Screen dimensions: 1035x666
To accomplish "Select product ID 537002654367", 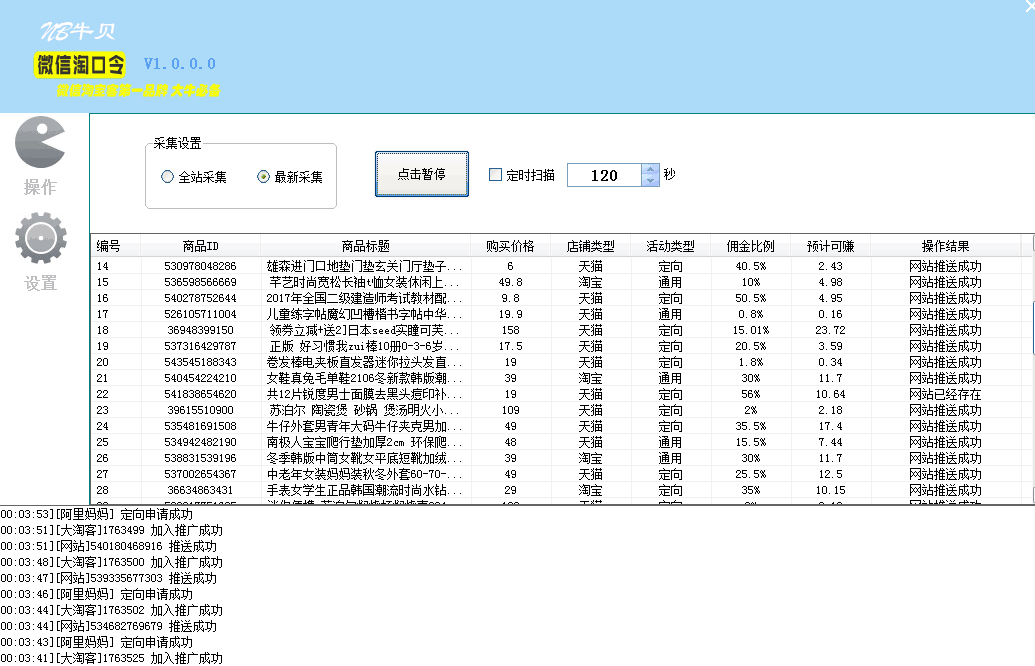I will click(201, 474).
